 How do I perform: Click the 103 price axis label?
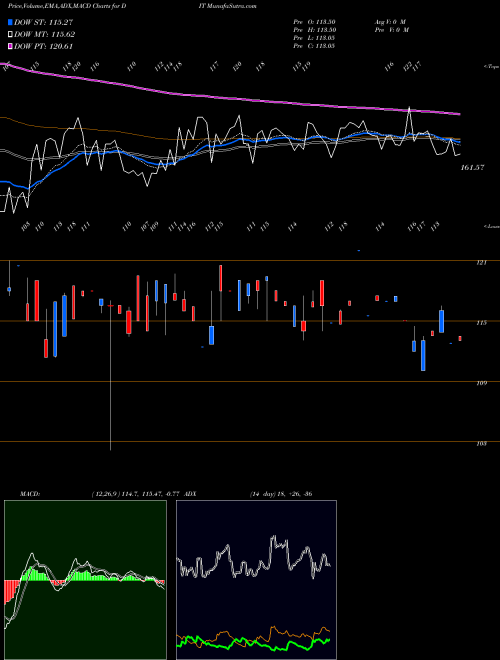tap(481, 444)
